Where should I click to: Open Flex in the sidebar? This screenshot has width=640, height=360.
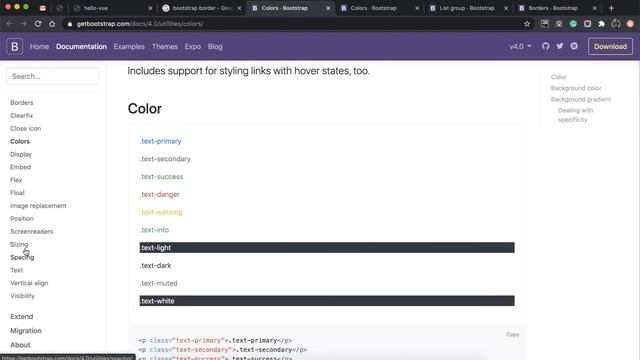click(16, 180)
